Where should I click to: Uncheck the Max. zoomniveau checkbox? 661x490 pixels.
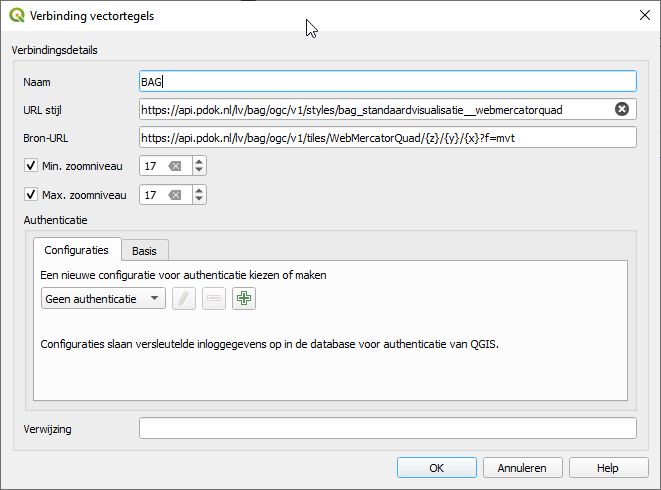[31, 194]
